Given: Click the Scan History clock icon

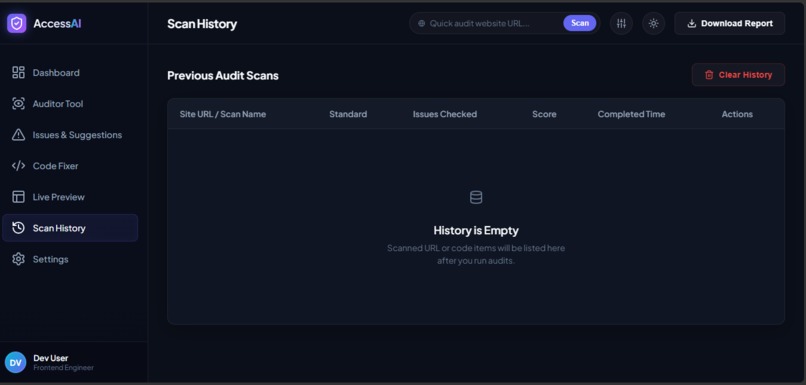Looking at the screenshot, I should click(x=19, y=228).
